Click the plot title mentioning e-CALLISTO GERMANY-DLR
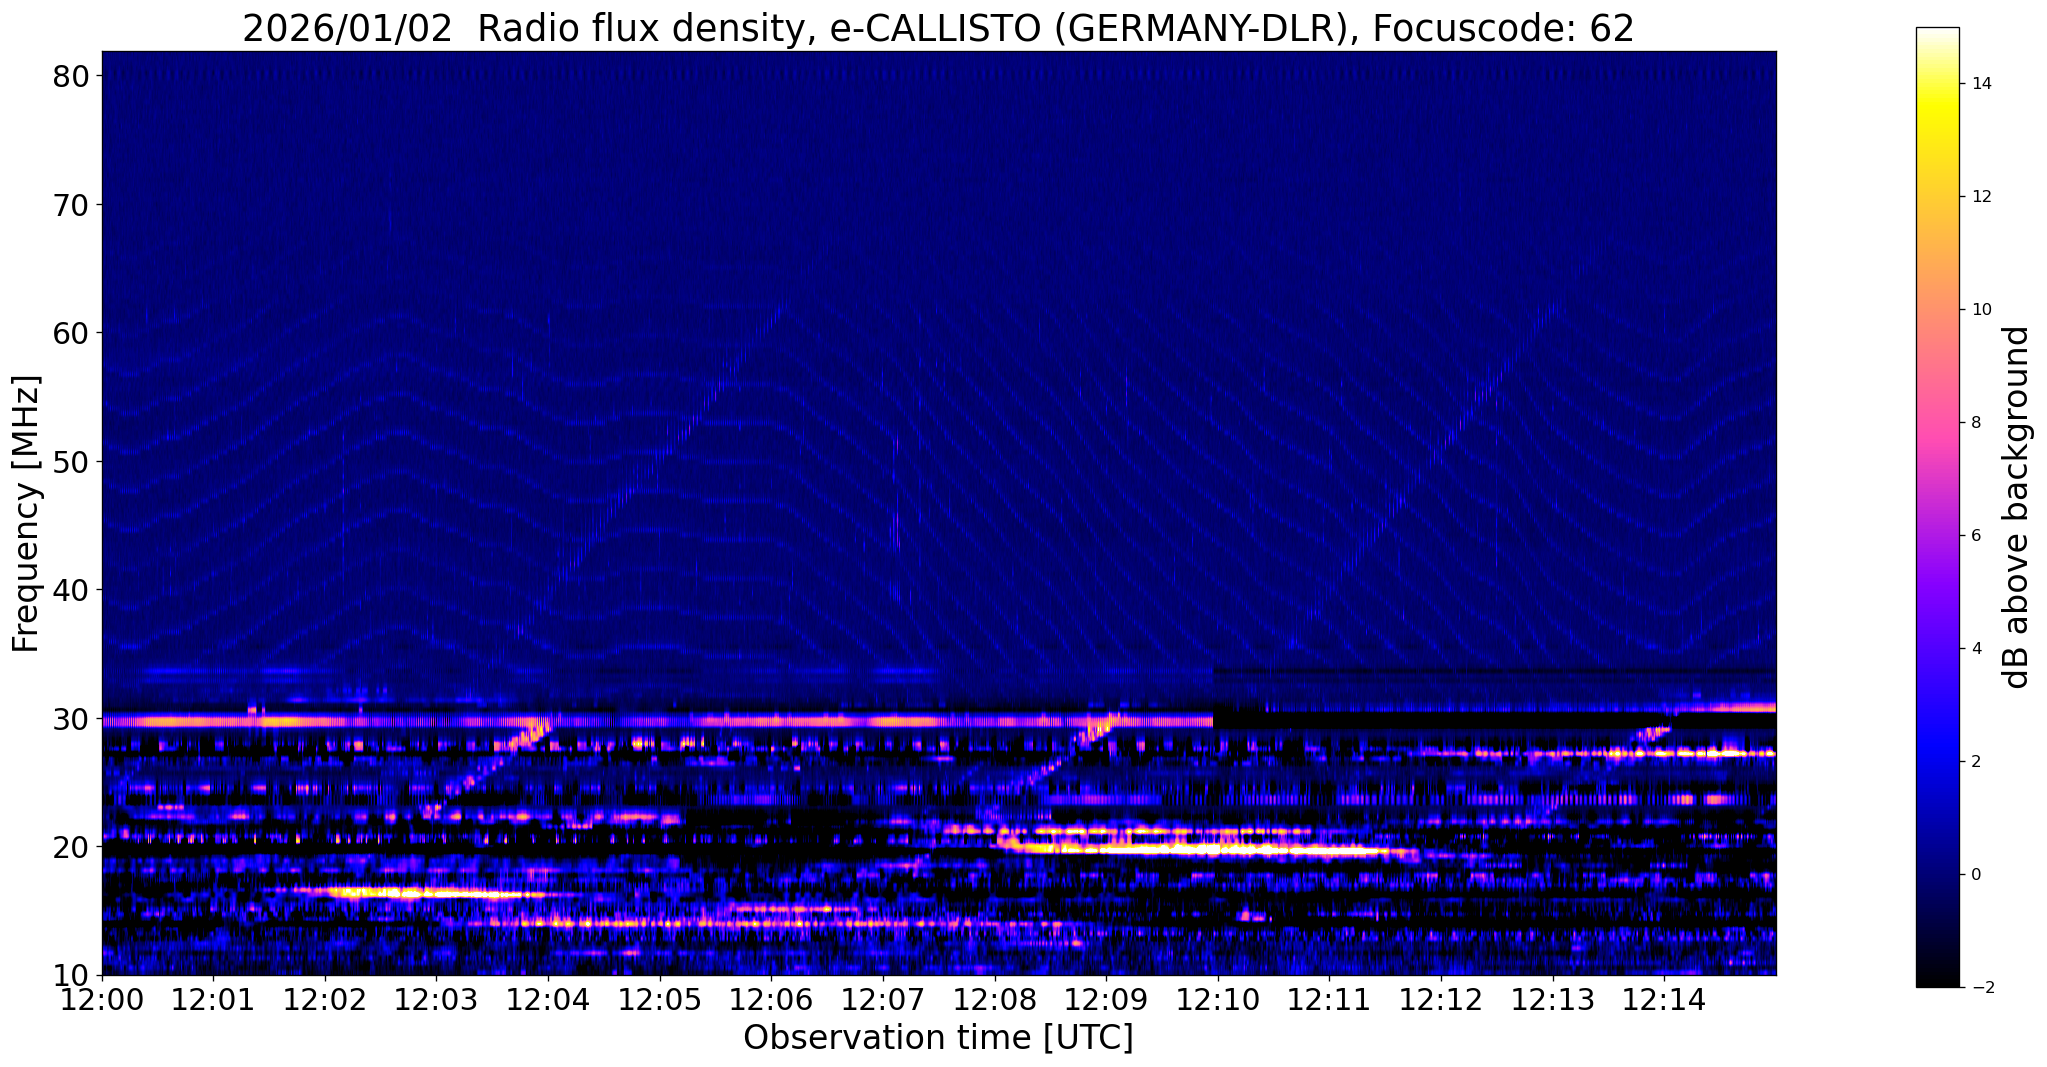This screenshot has width=2047, height=1067. 938,28
